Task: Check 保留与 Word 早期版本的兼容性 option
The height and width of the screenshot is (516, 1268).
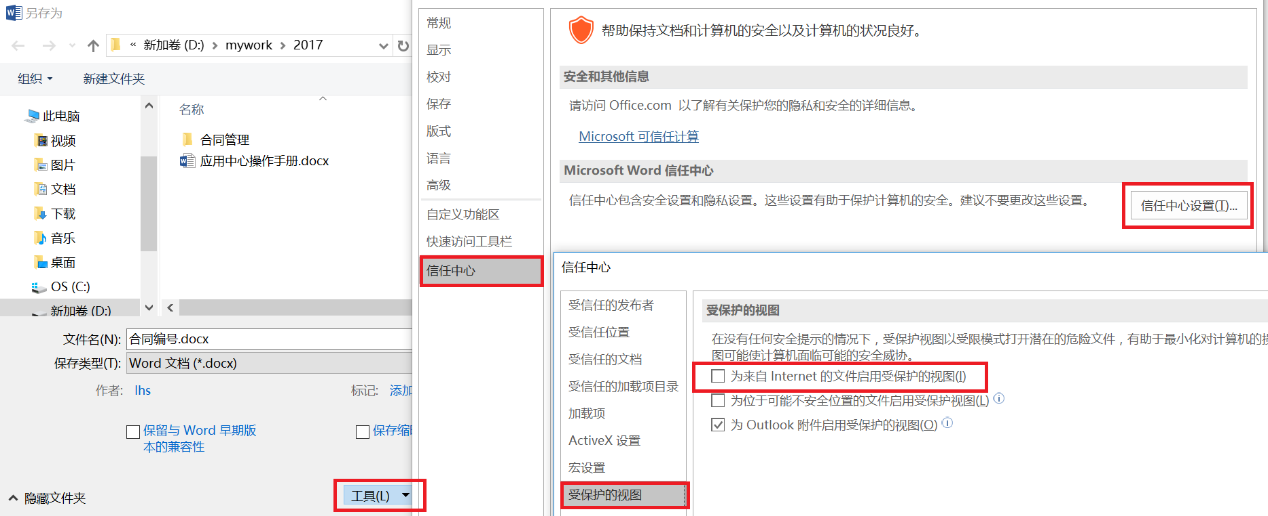Action: coord(133,432)
